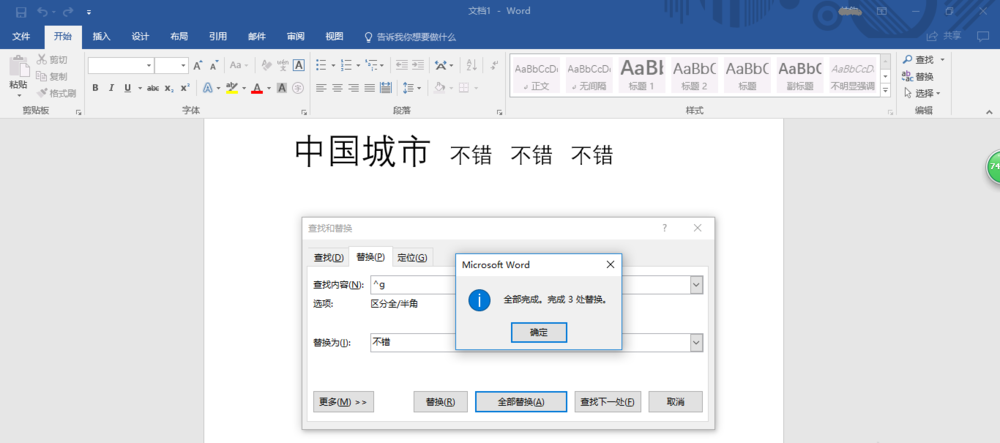Open the font name dropdown
1000x443 pixels.
point(149,65)
